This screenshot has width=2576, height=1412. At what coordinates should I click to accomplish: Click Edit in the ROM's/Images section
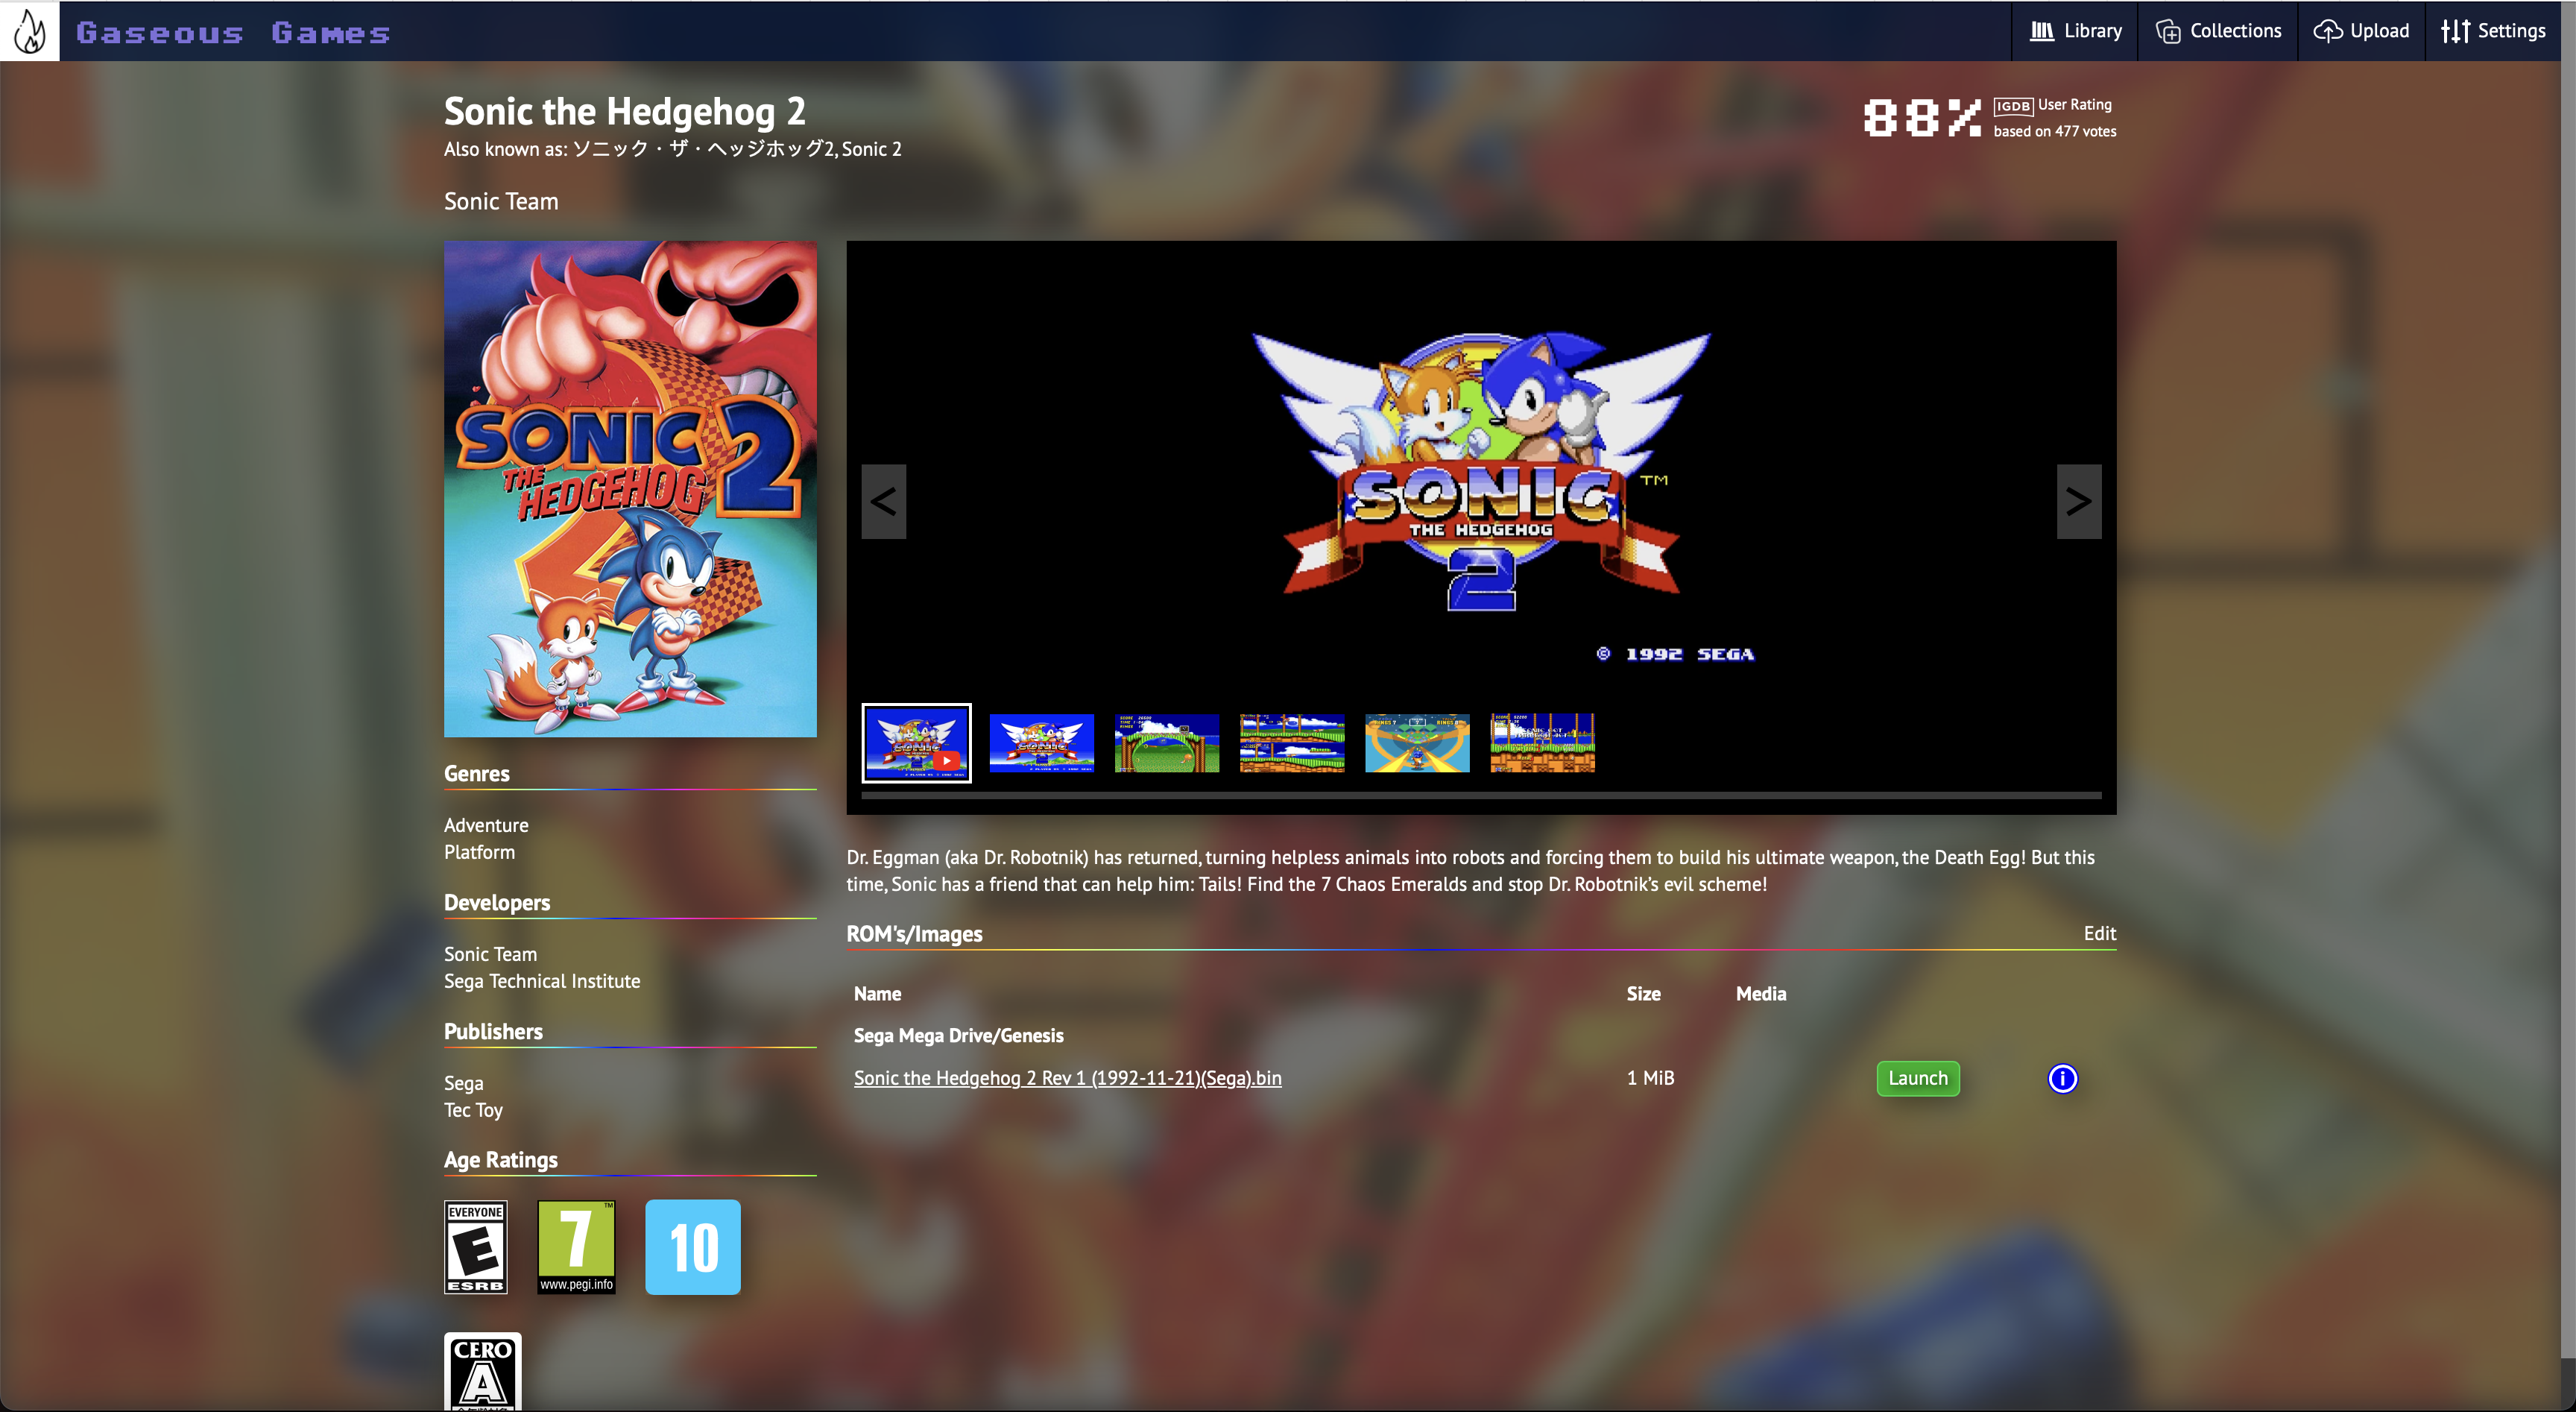(x=2099, y=933)
